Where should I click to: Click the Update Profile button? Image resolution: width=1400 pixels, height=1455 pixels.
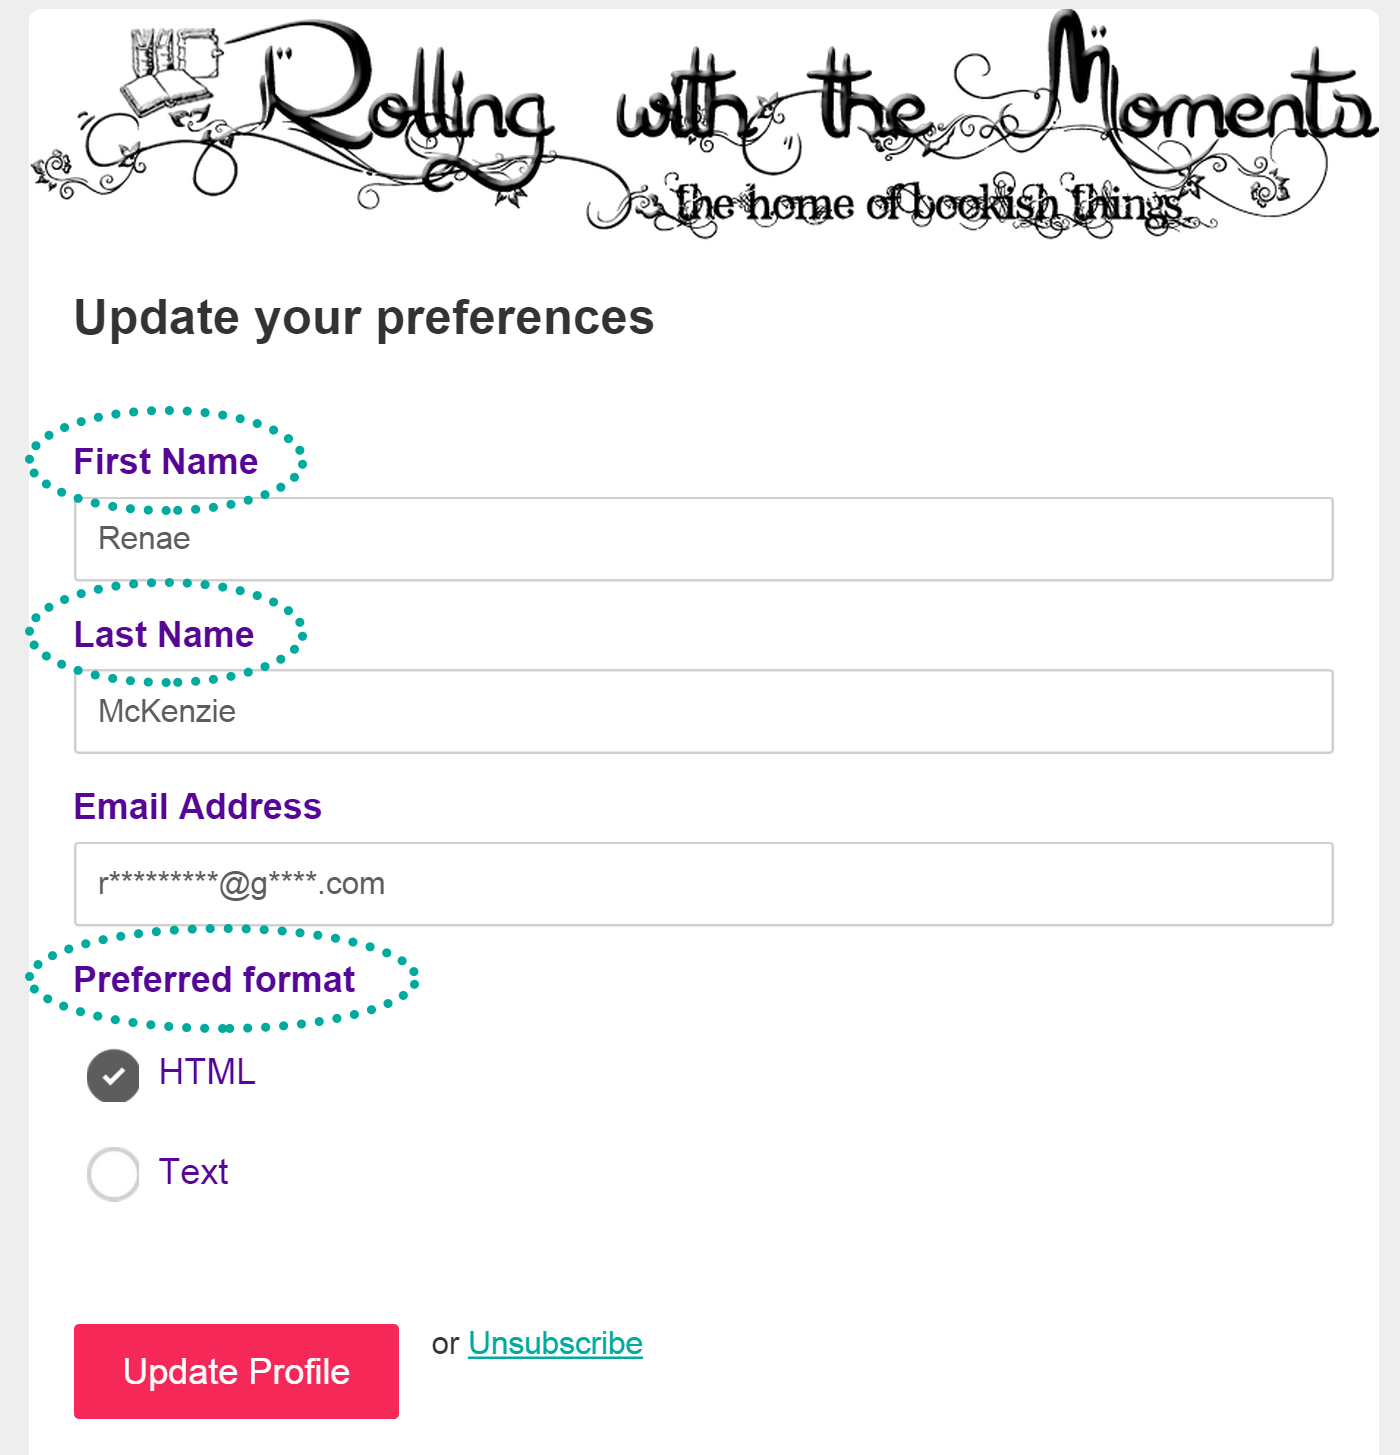(236, 1371)
